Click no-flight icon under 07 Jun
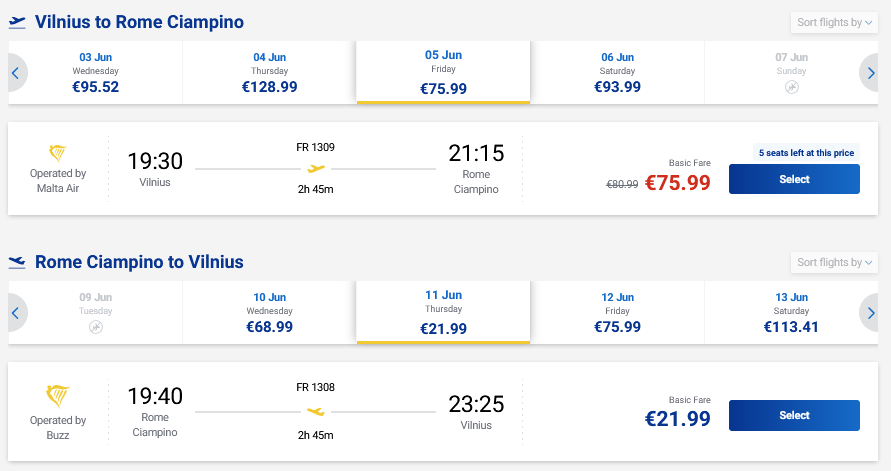This screenshot has height=471, width=891. pos(792,87)
